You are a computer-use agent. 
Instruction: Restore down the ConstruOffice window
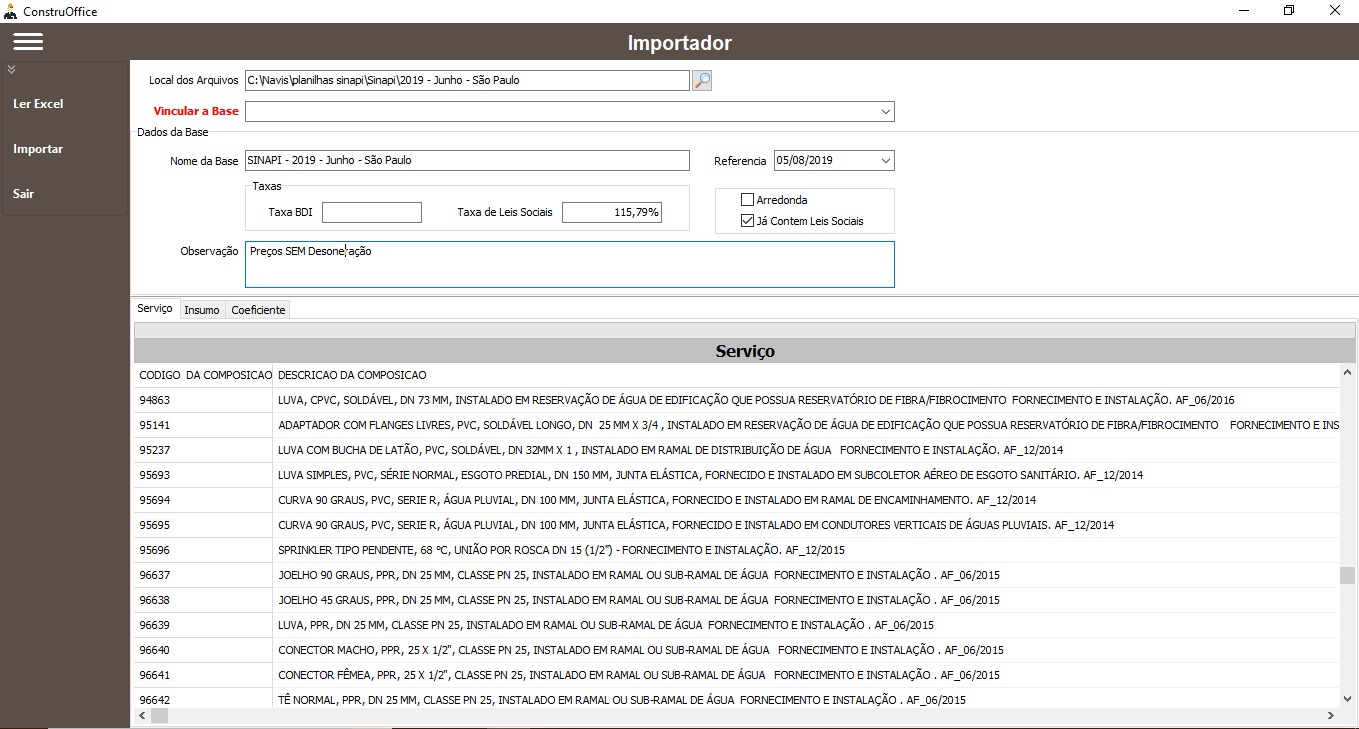tap(1289, 11)
